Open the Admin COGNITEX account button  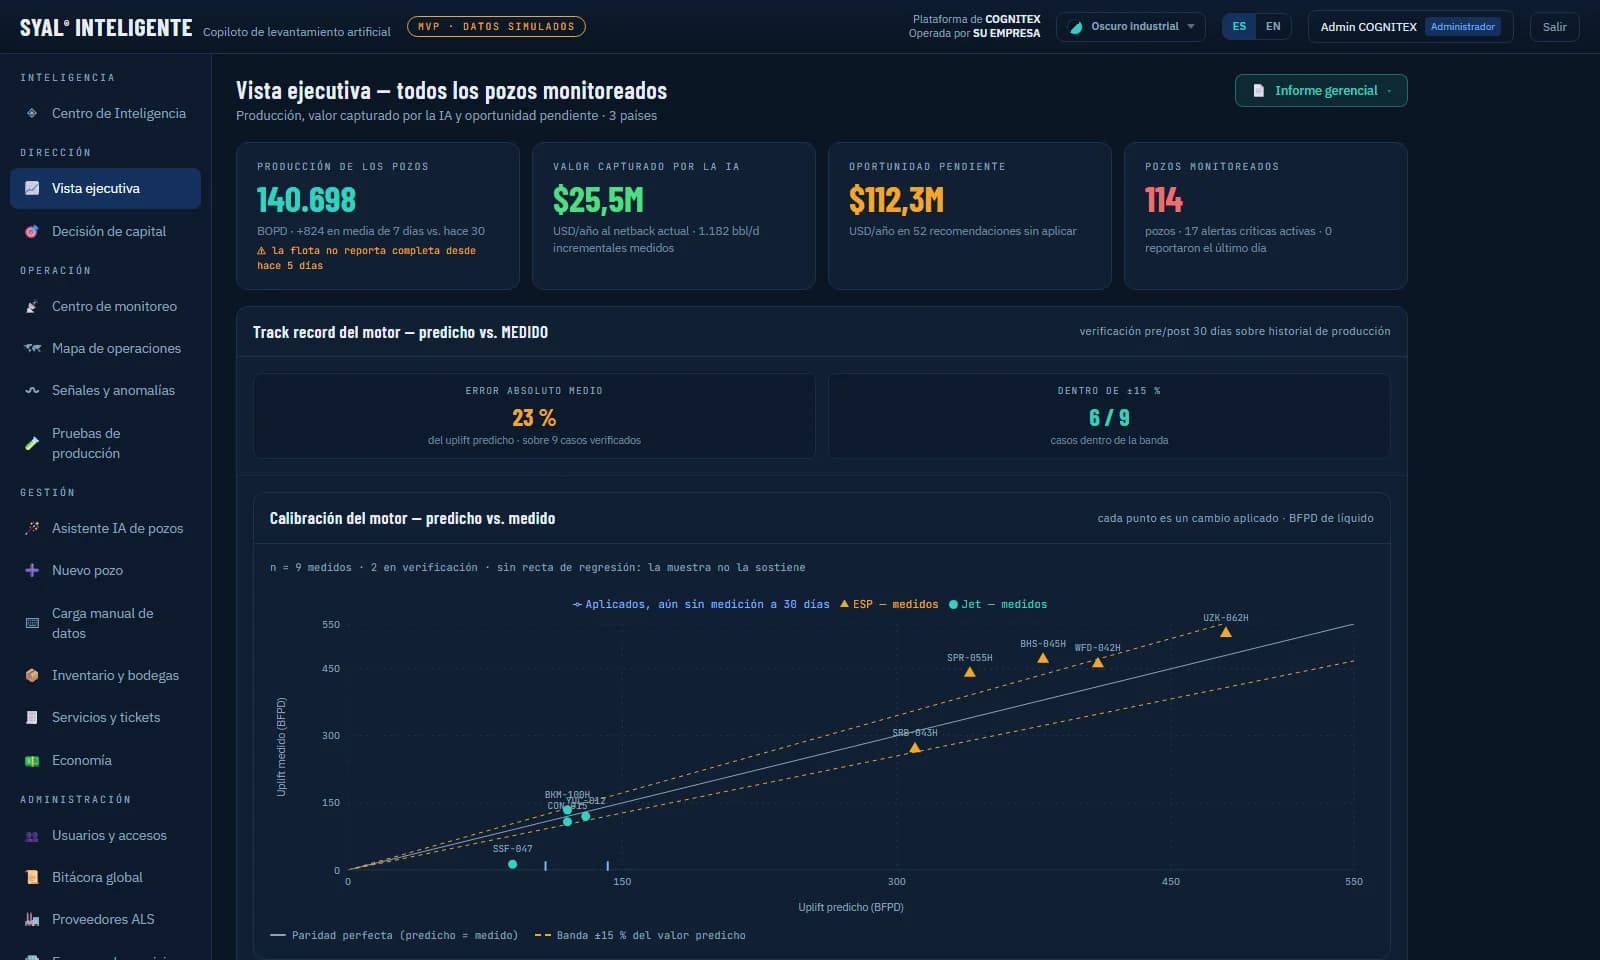point(1410,27)
